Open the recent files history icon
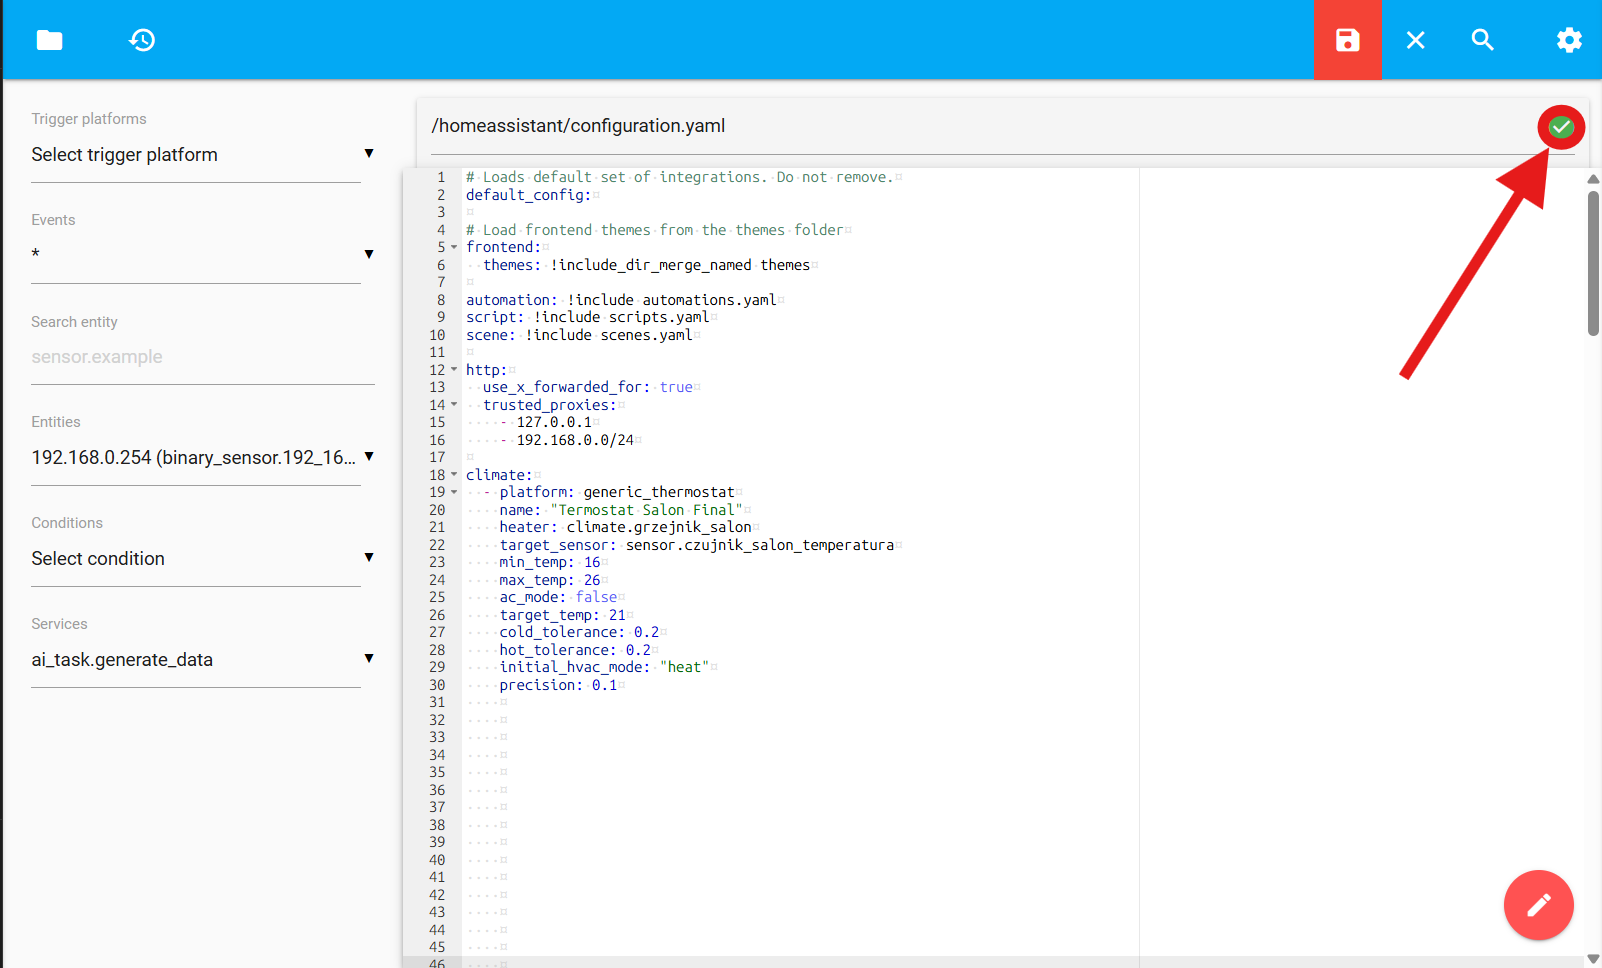This screenshot has height=968, width=1602. [x=142, y=40]
